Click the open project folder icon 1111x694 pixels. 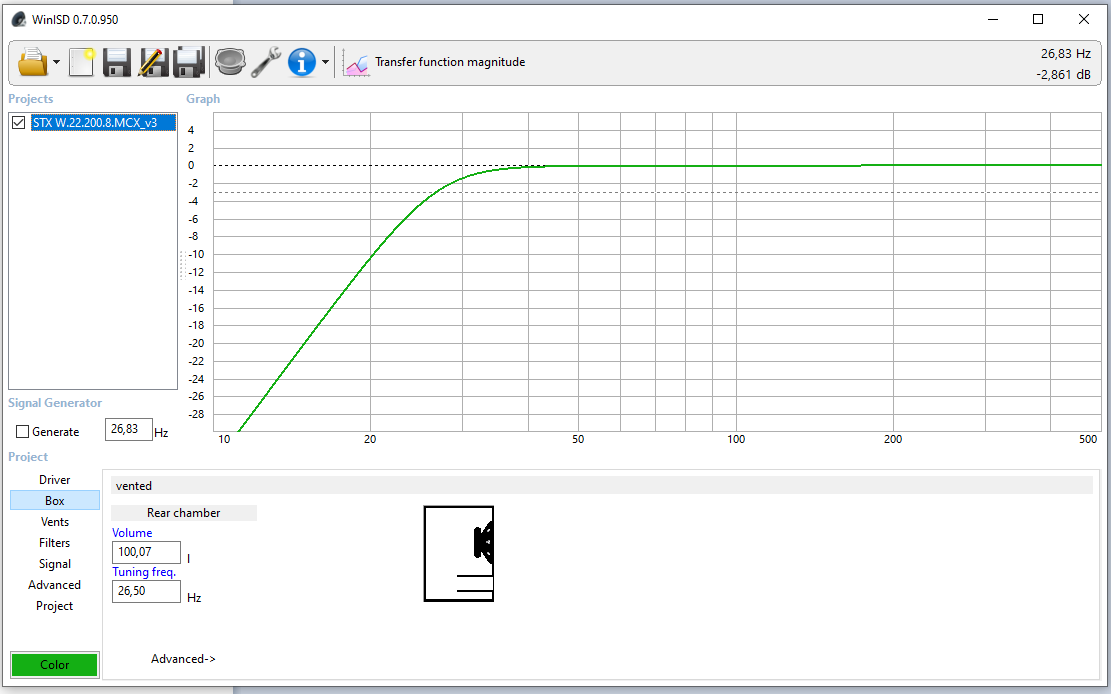[x=32, y=62]
